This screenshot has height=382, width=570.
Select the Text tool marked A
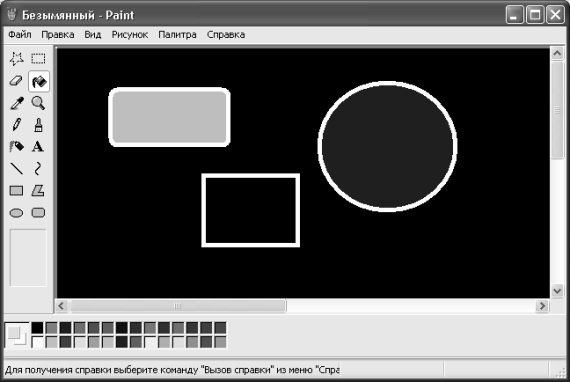coord(38,147)
